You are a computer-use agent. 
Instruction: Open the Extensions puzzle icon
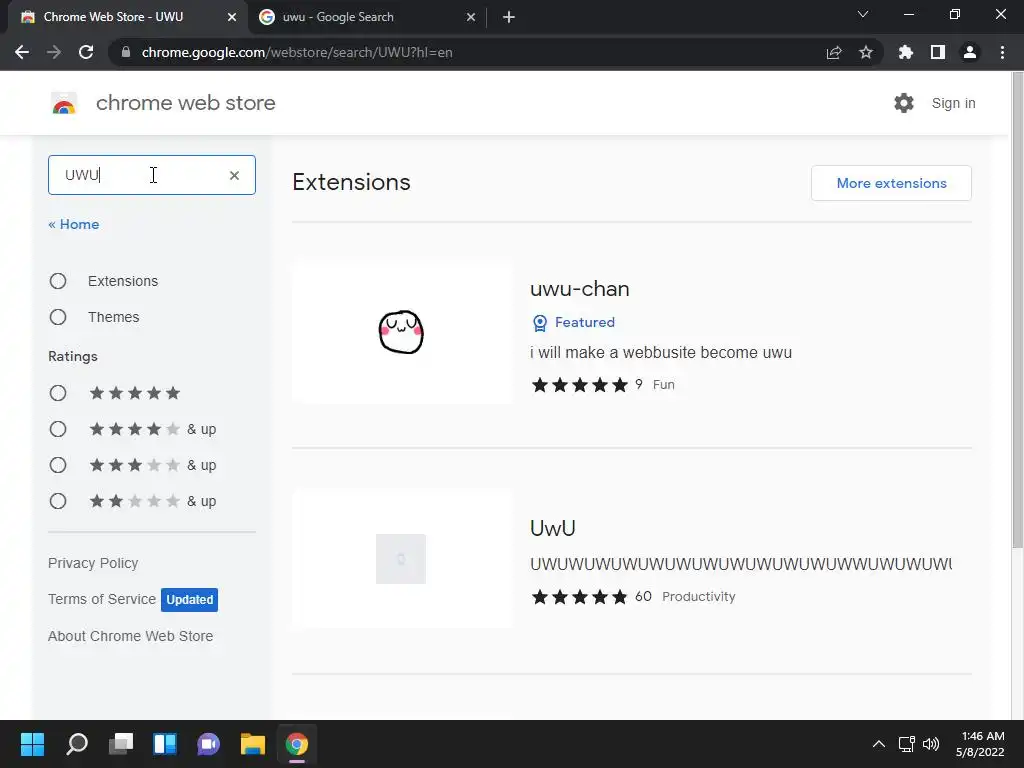[905, 52]
